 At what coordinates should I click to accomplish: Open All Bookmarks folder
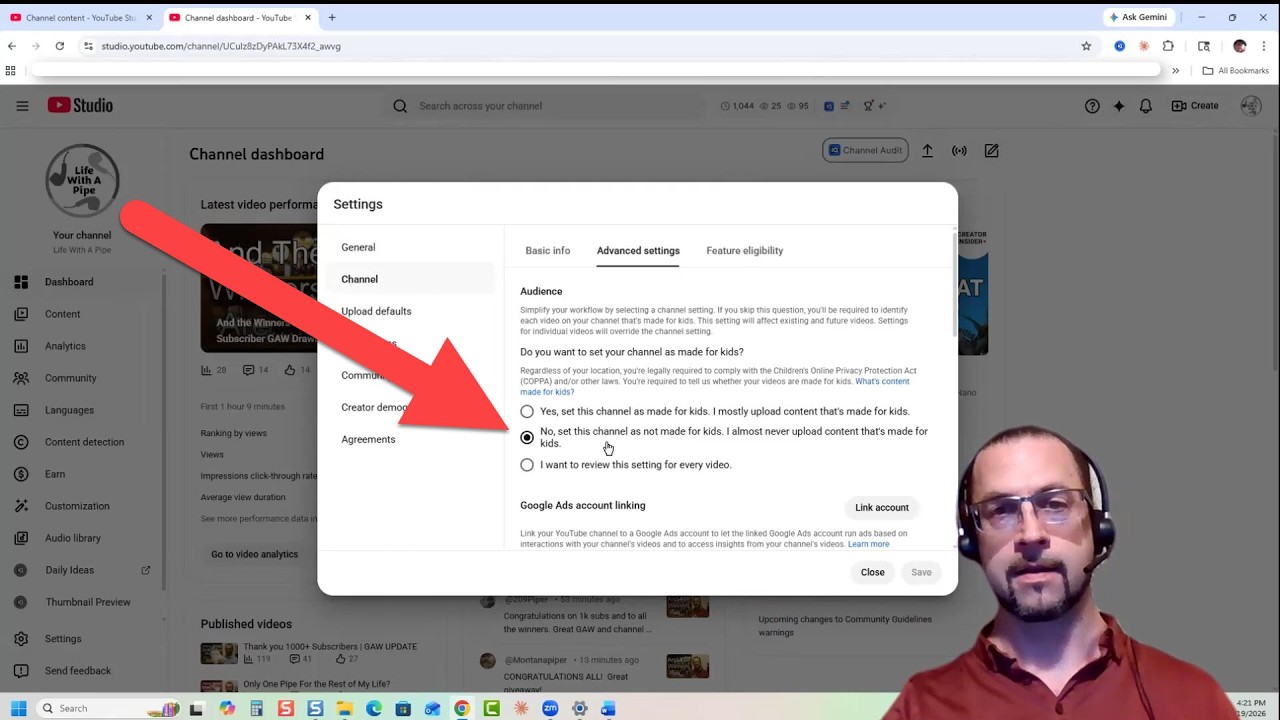[x=1236, y=71]
